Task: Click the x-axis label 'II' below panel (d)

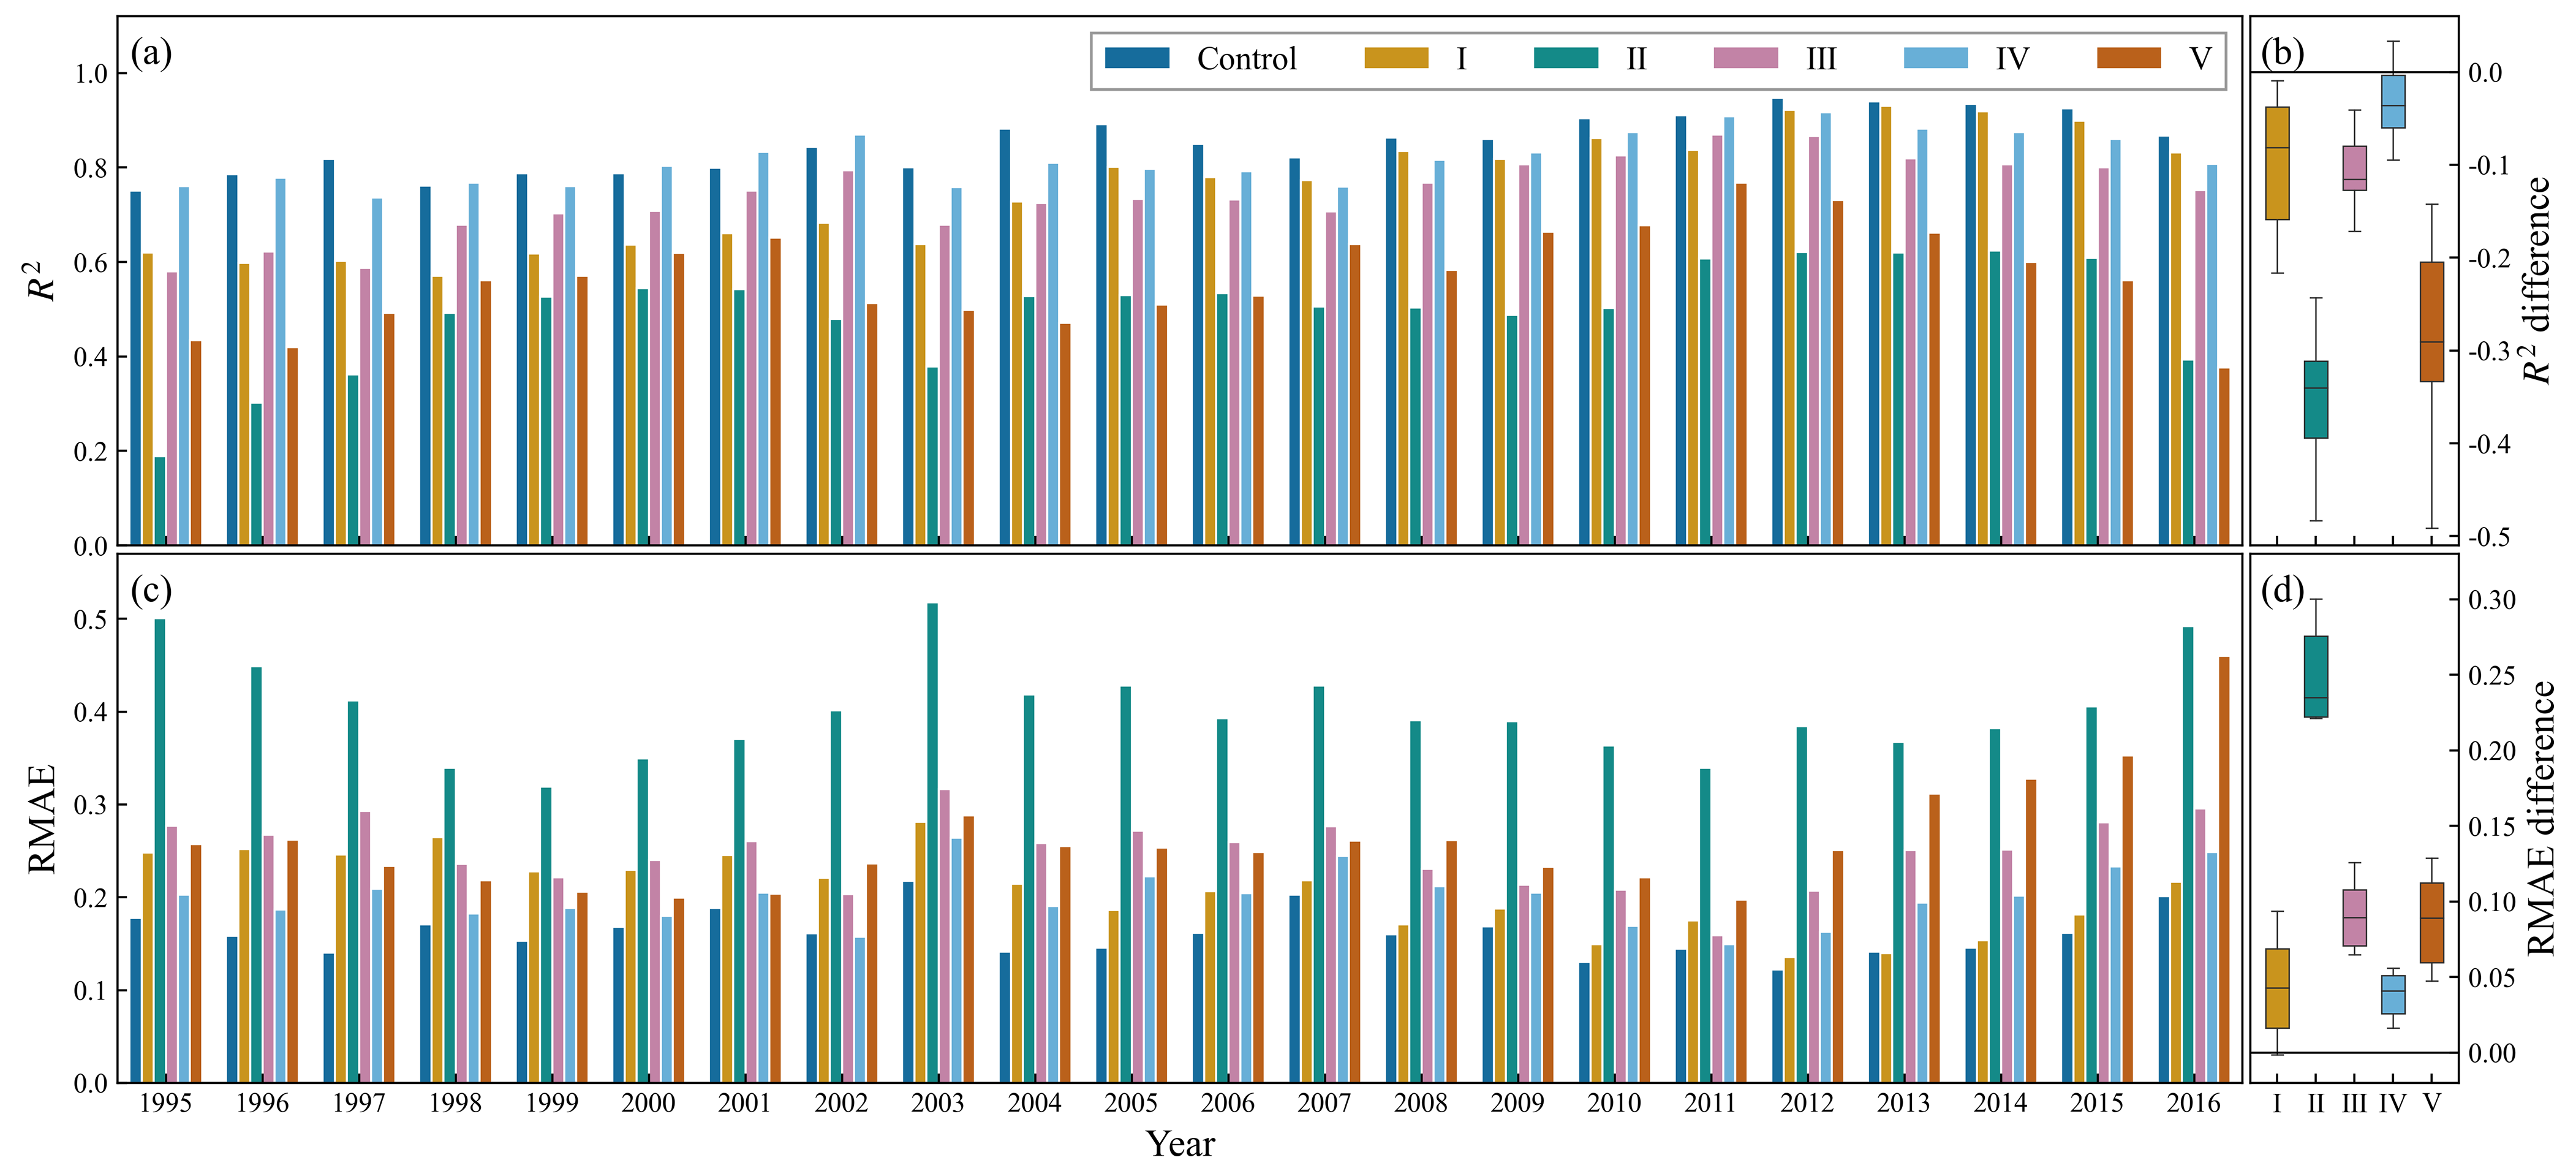Action: click(2315, 1103)
